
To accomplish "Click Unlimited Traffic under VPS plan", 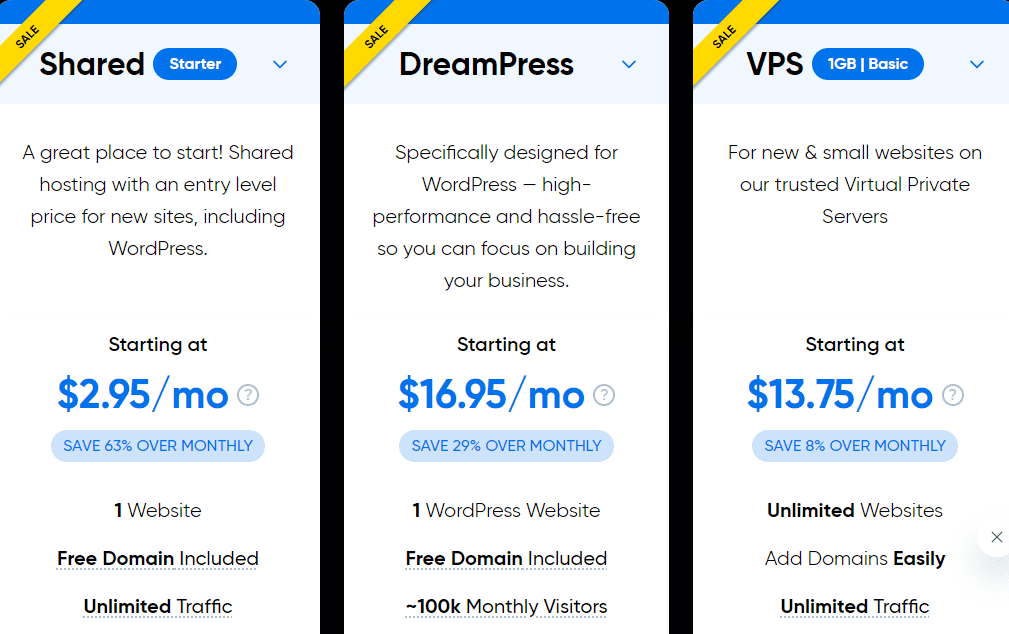I will pyautogui.click(x=855, y=606).
